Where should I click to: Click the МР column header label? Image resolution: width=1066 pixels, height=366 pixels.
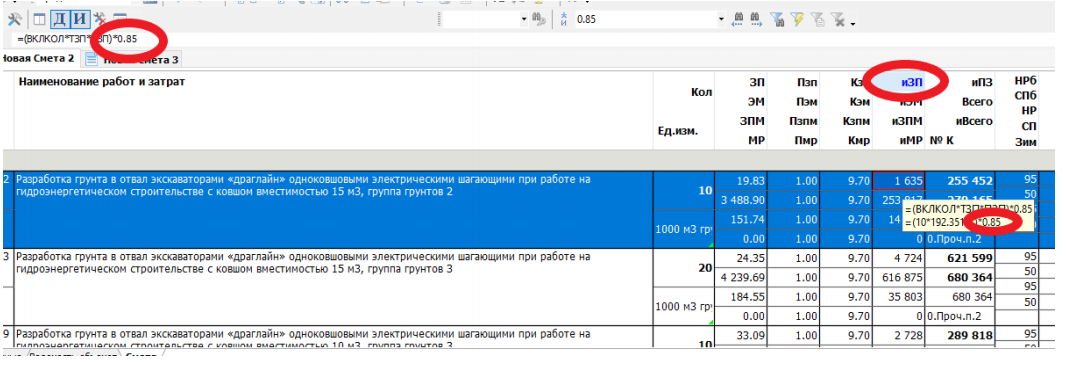(756, 140)
